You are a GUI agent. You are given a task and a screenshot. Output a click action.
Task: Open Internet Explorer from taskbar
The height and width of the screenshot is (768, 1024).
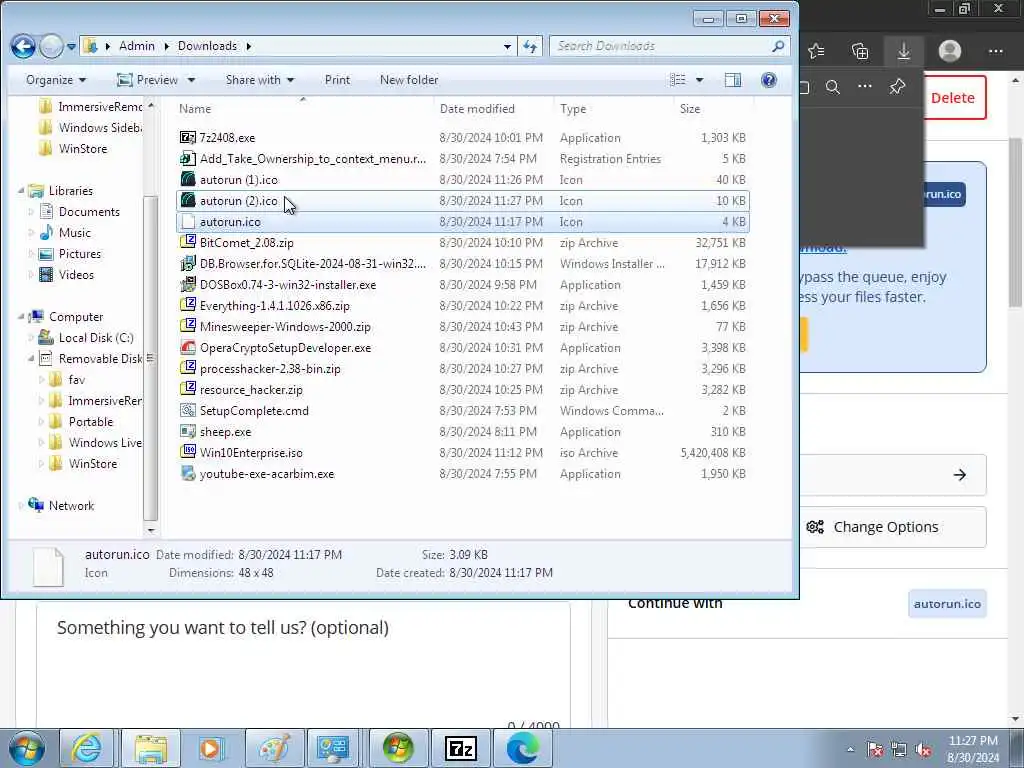click(87, 748)
